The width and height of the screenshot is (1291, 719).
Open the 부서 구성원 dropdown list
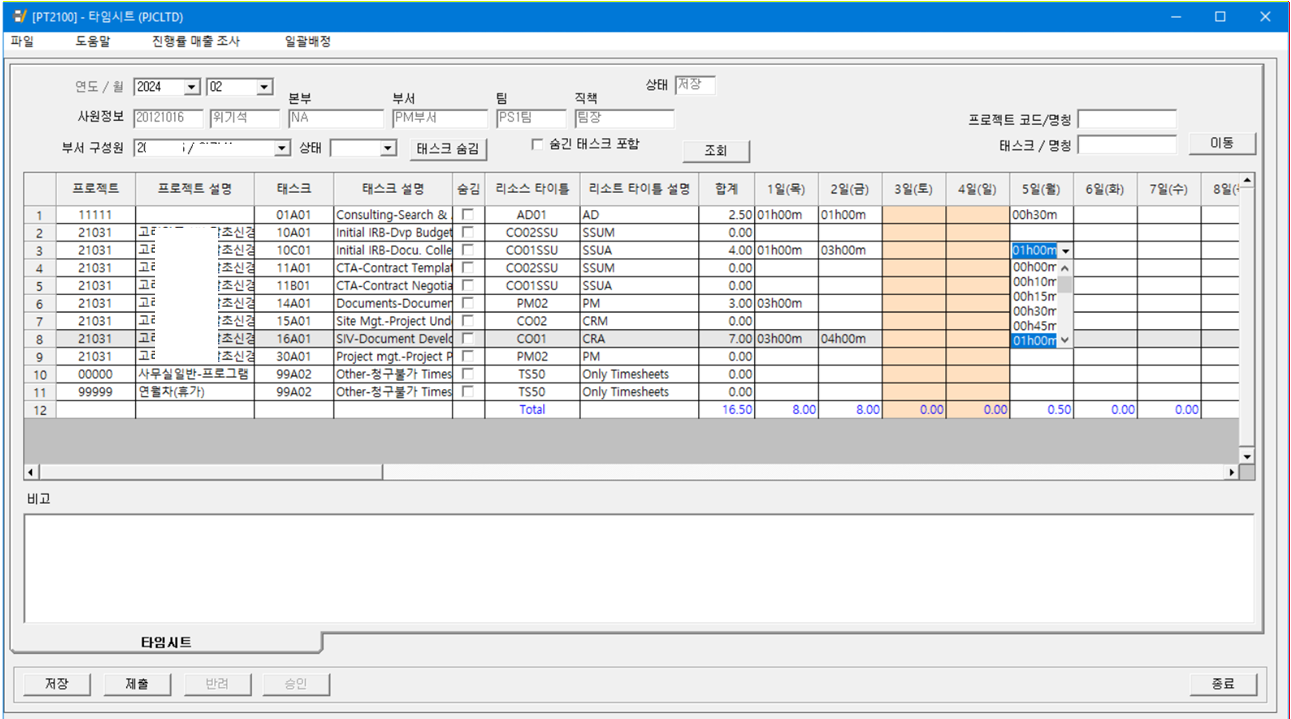click(x=282, y=149)
